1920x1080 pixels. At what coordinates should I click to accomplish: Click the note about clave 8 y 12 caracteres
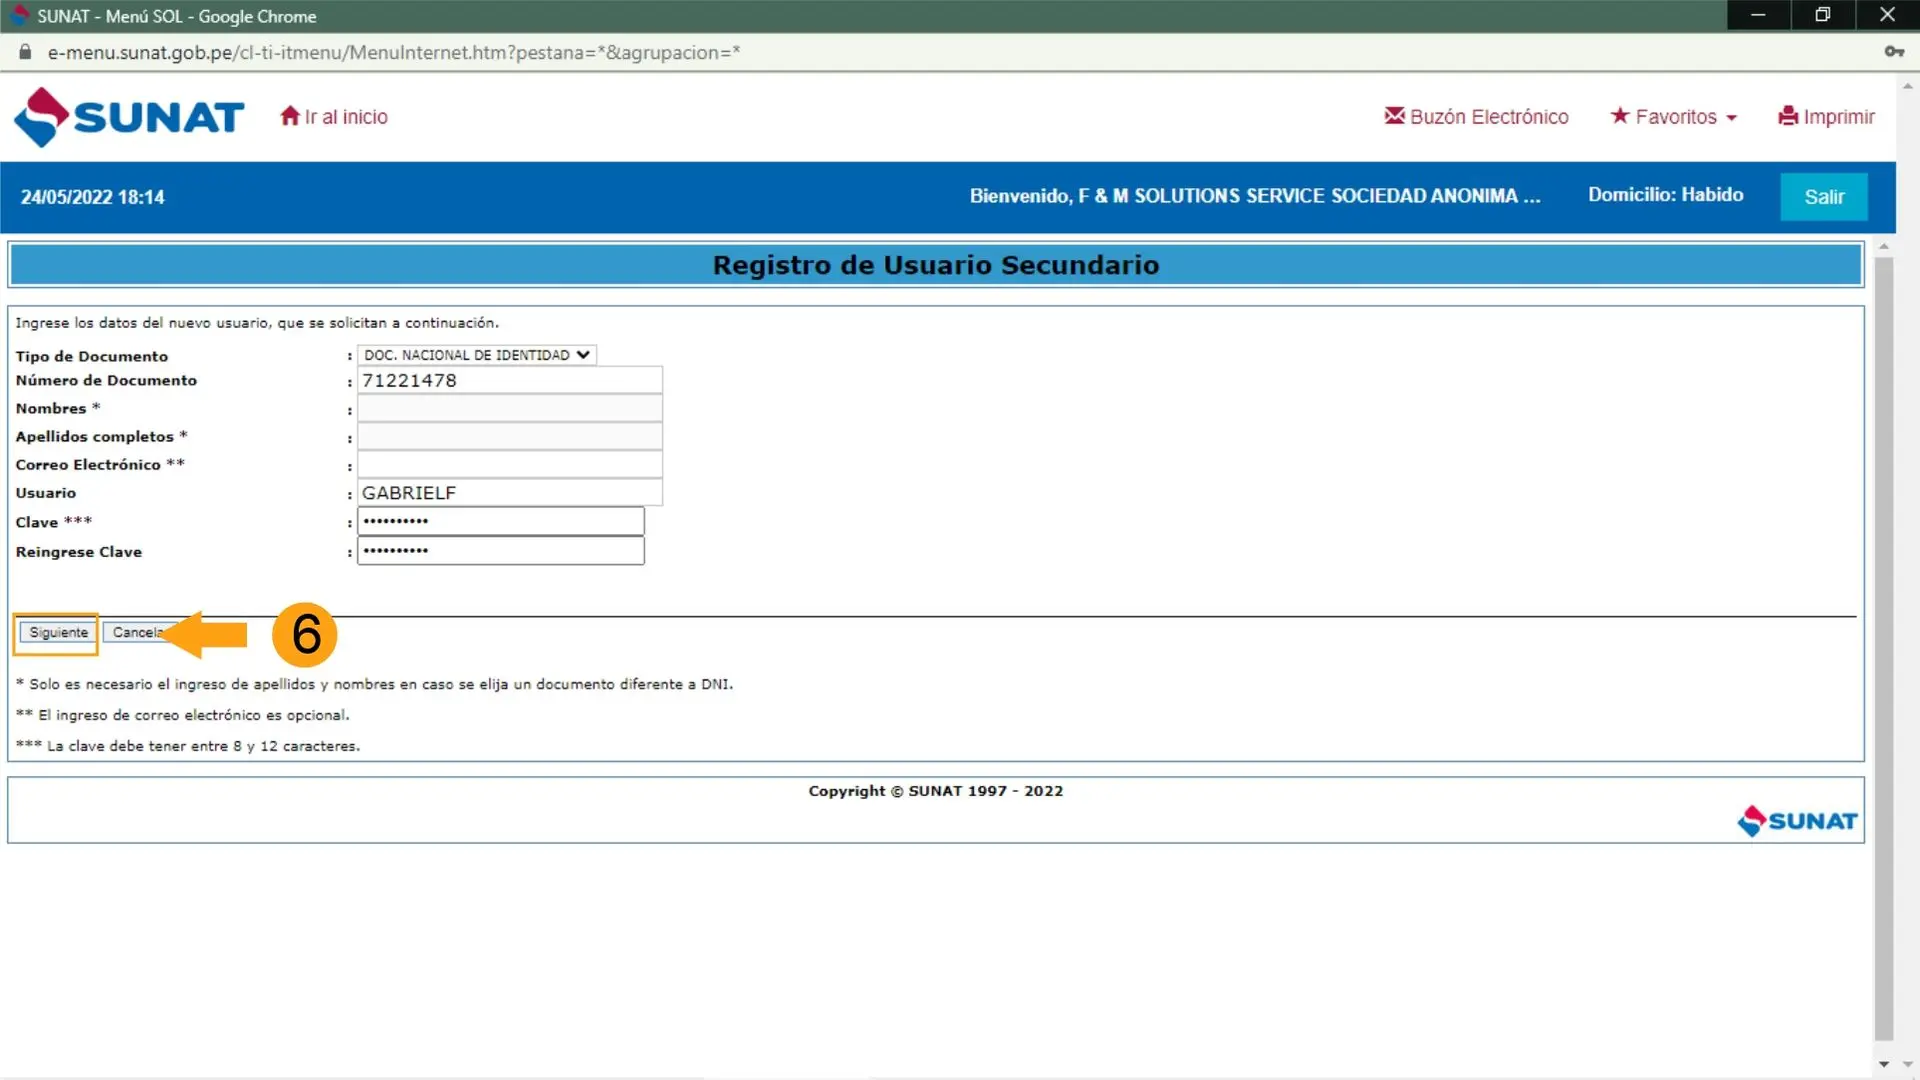[188, 746]
